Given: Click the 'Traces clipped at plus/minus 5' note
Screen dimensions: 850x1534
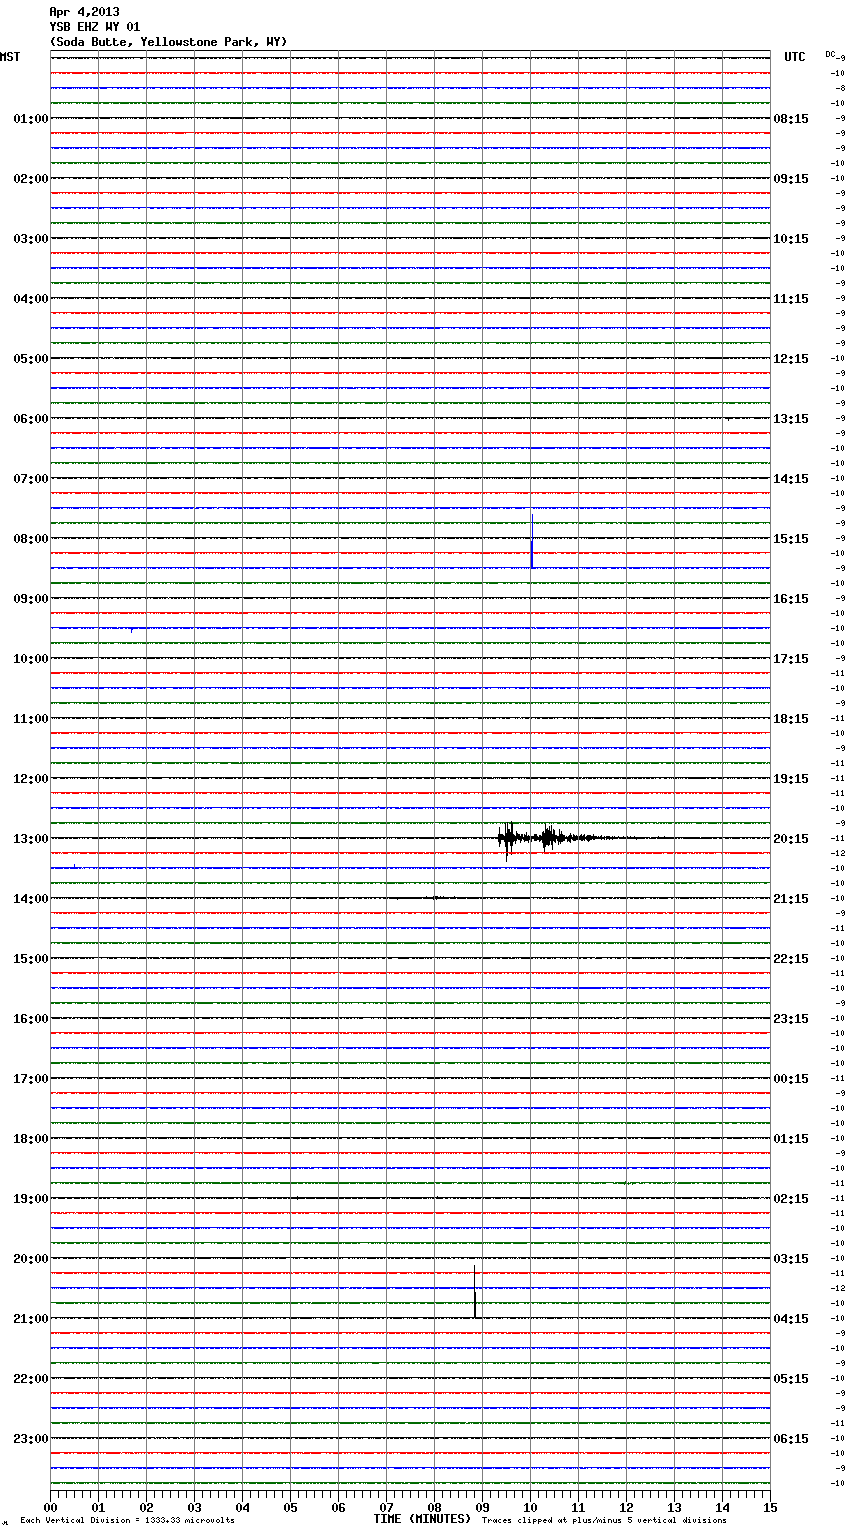Looking at the screenshot, I should [604, 1521].
